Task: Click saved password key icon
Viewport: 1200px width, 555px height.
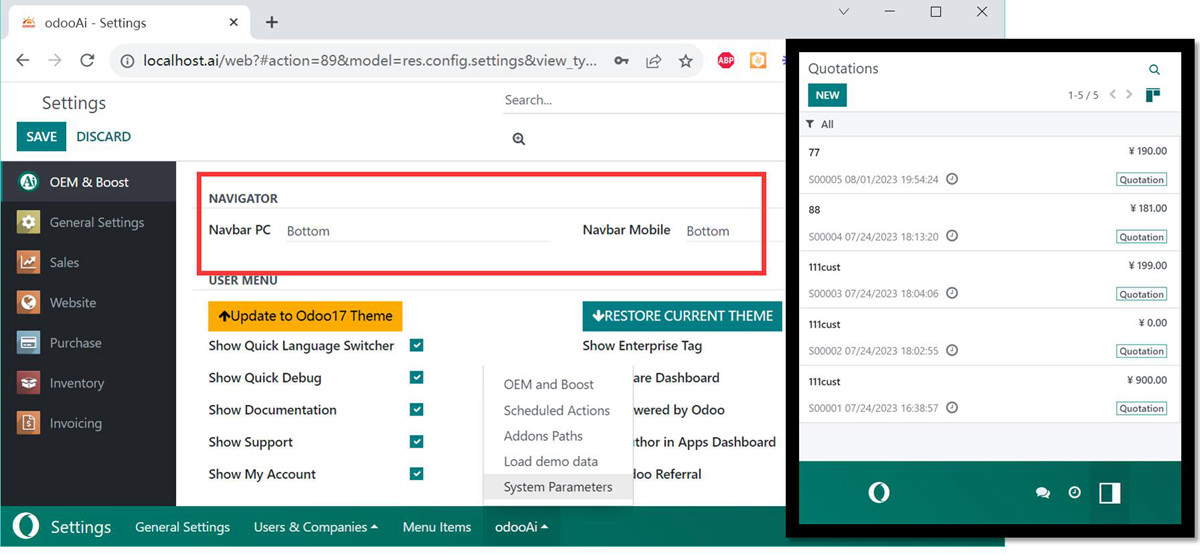Action: (621, 61)
